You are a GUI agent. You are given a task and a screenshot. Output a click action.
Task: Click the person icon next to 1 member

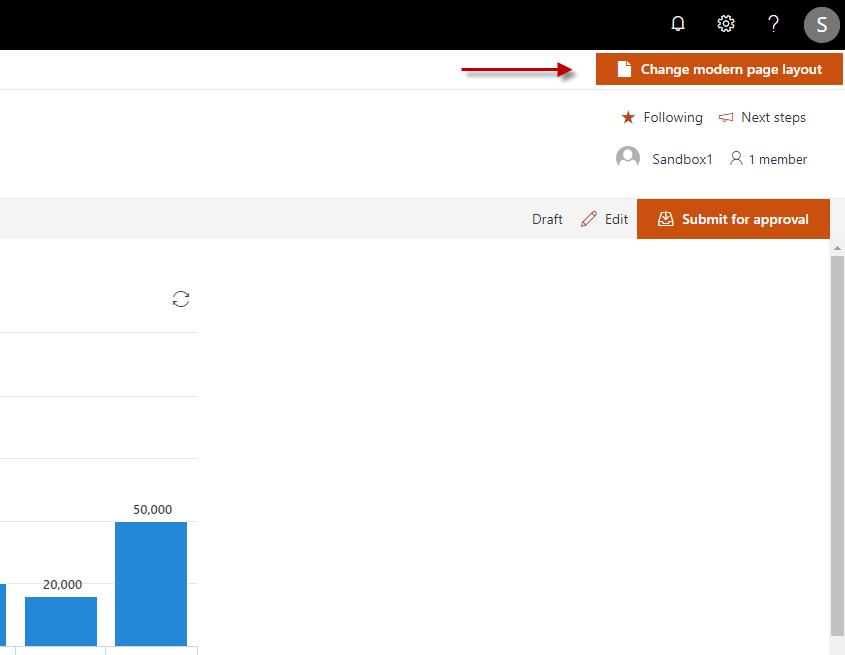(736, 158)
